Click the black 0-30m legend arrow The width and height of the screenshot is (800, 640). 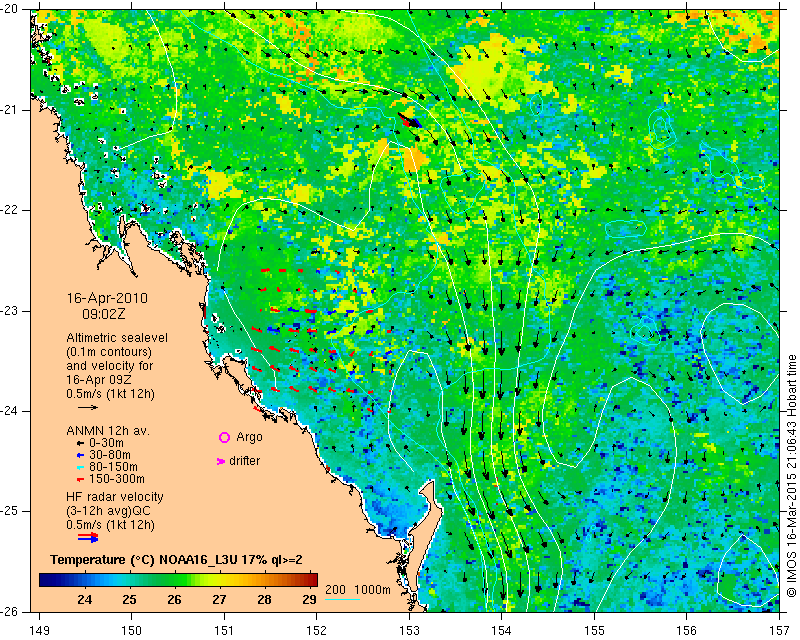(80, 444)
